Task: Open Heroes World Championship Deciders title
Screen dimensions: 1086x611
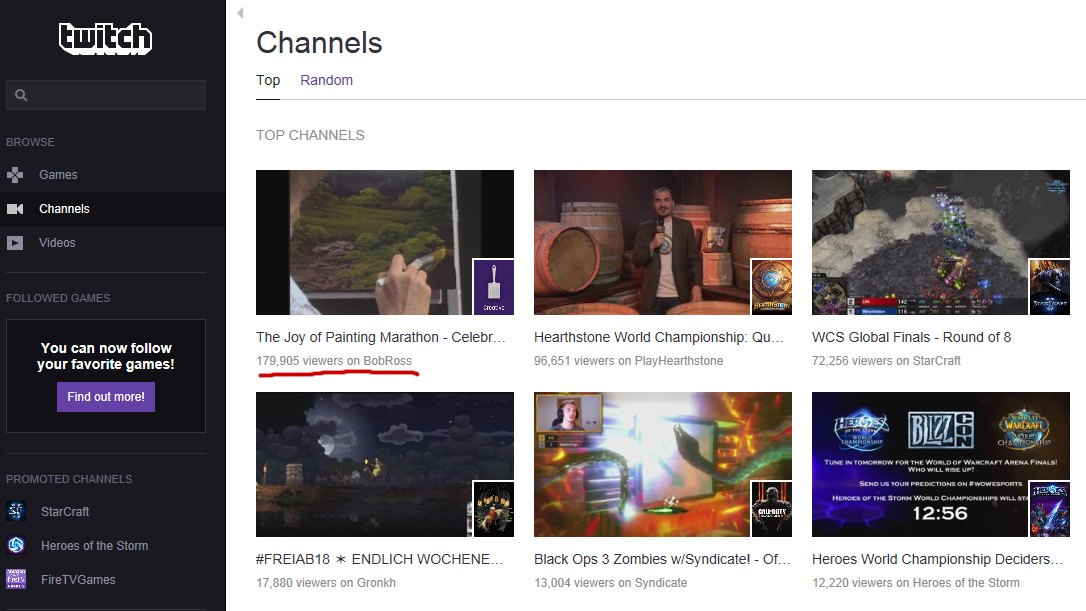Action: (x=937, y=559)
